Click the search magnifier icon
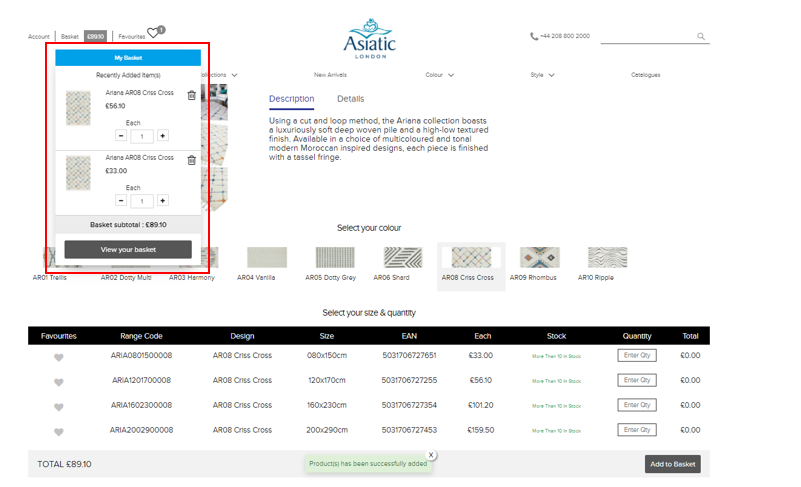The width and height of the screenshot is (801, 487). pos(701,36)
